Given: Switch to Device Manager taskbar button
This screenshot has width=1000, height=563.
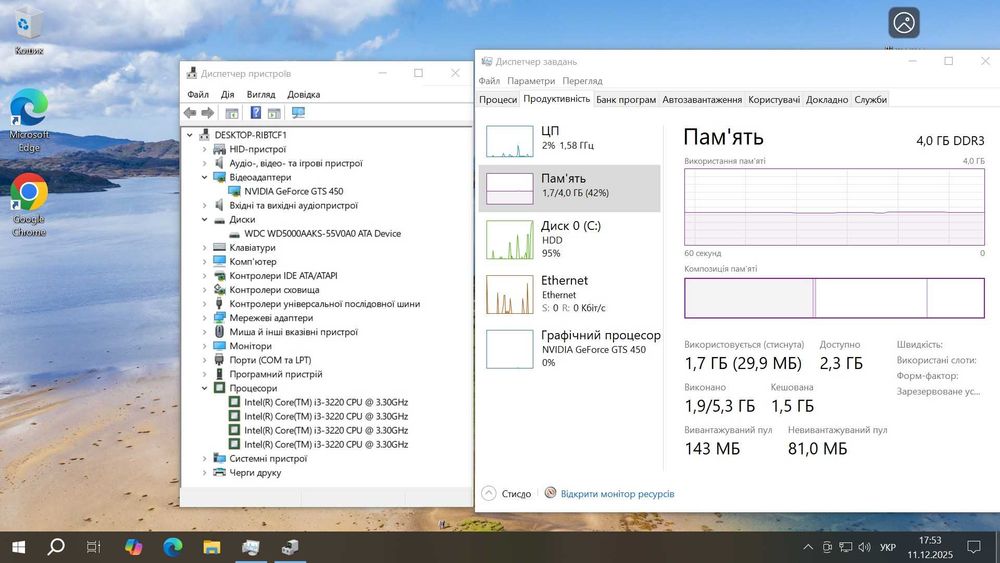Looking at the screenshot, I should pyautogui.click(x=290, y=546).
